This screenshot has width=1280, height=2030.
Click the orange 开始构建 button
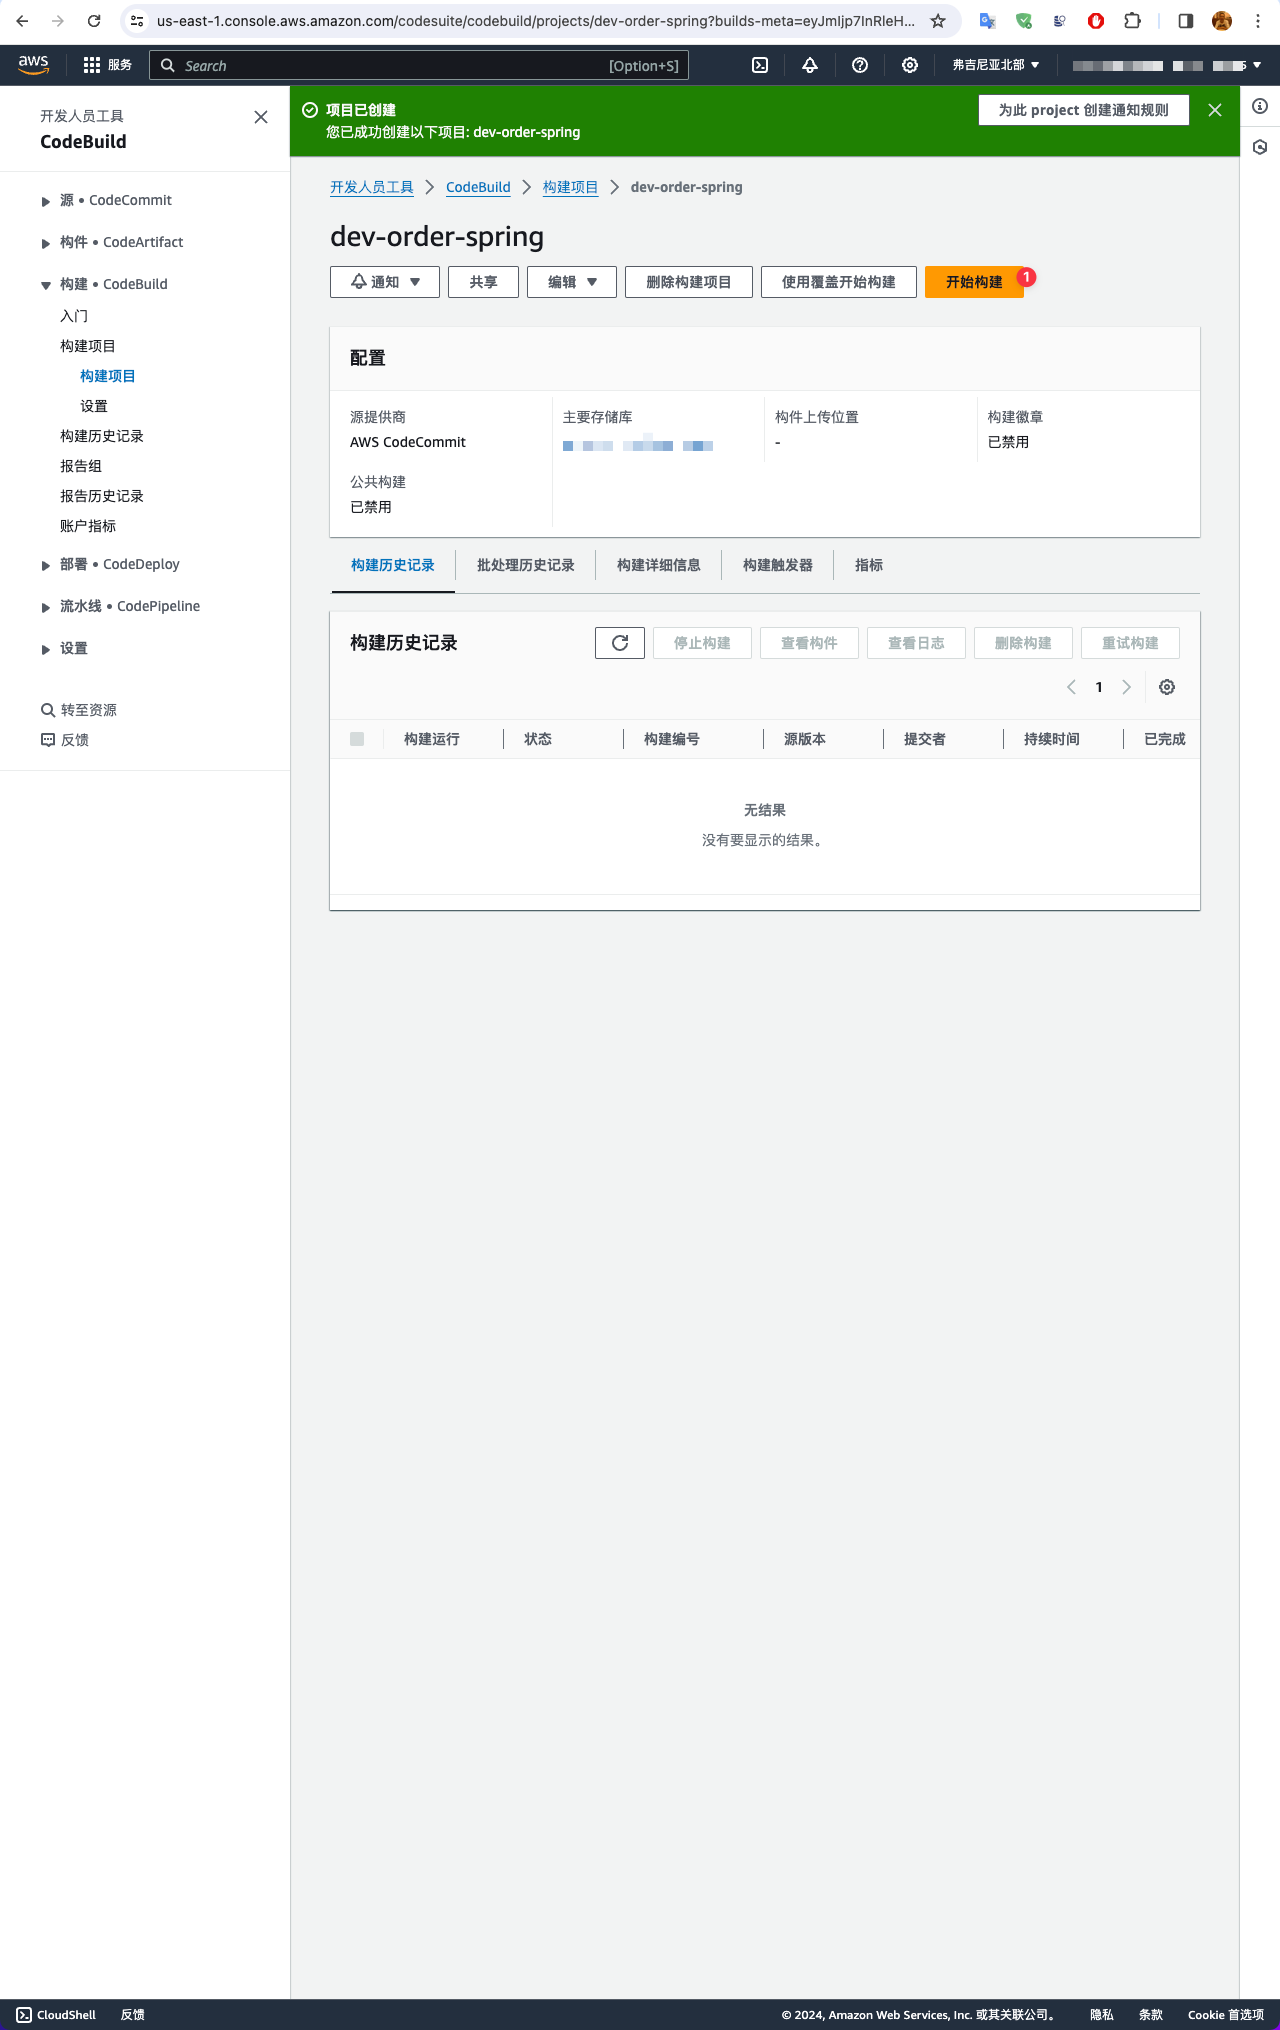click(974, 282)
